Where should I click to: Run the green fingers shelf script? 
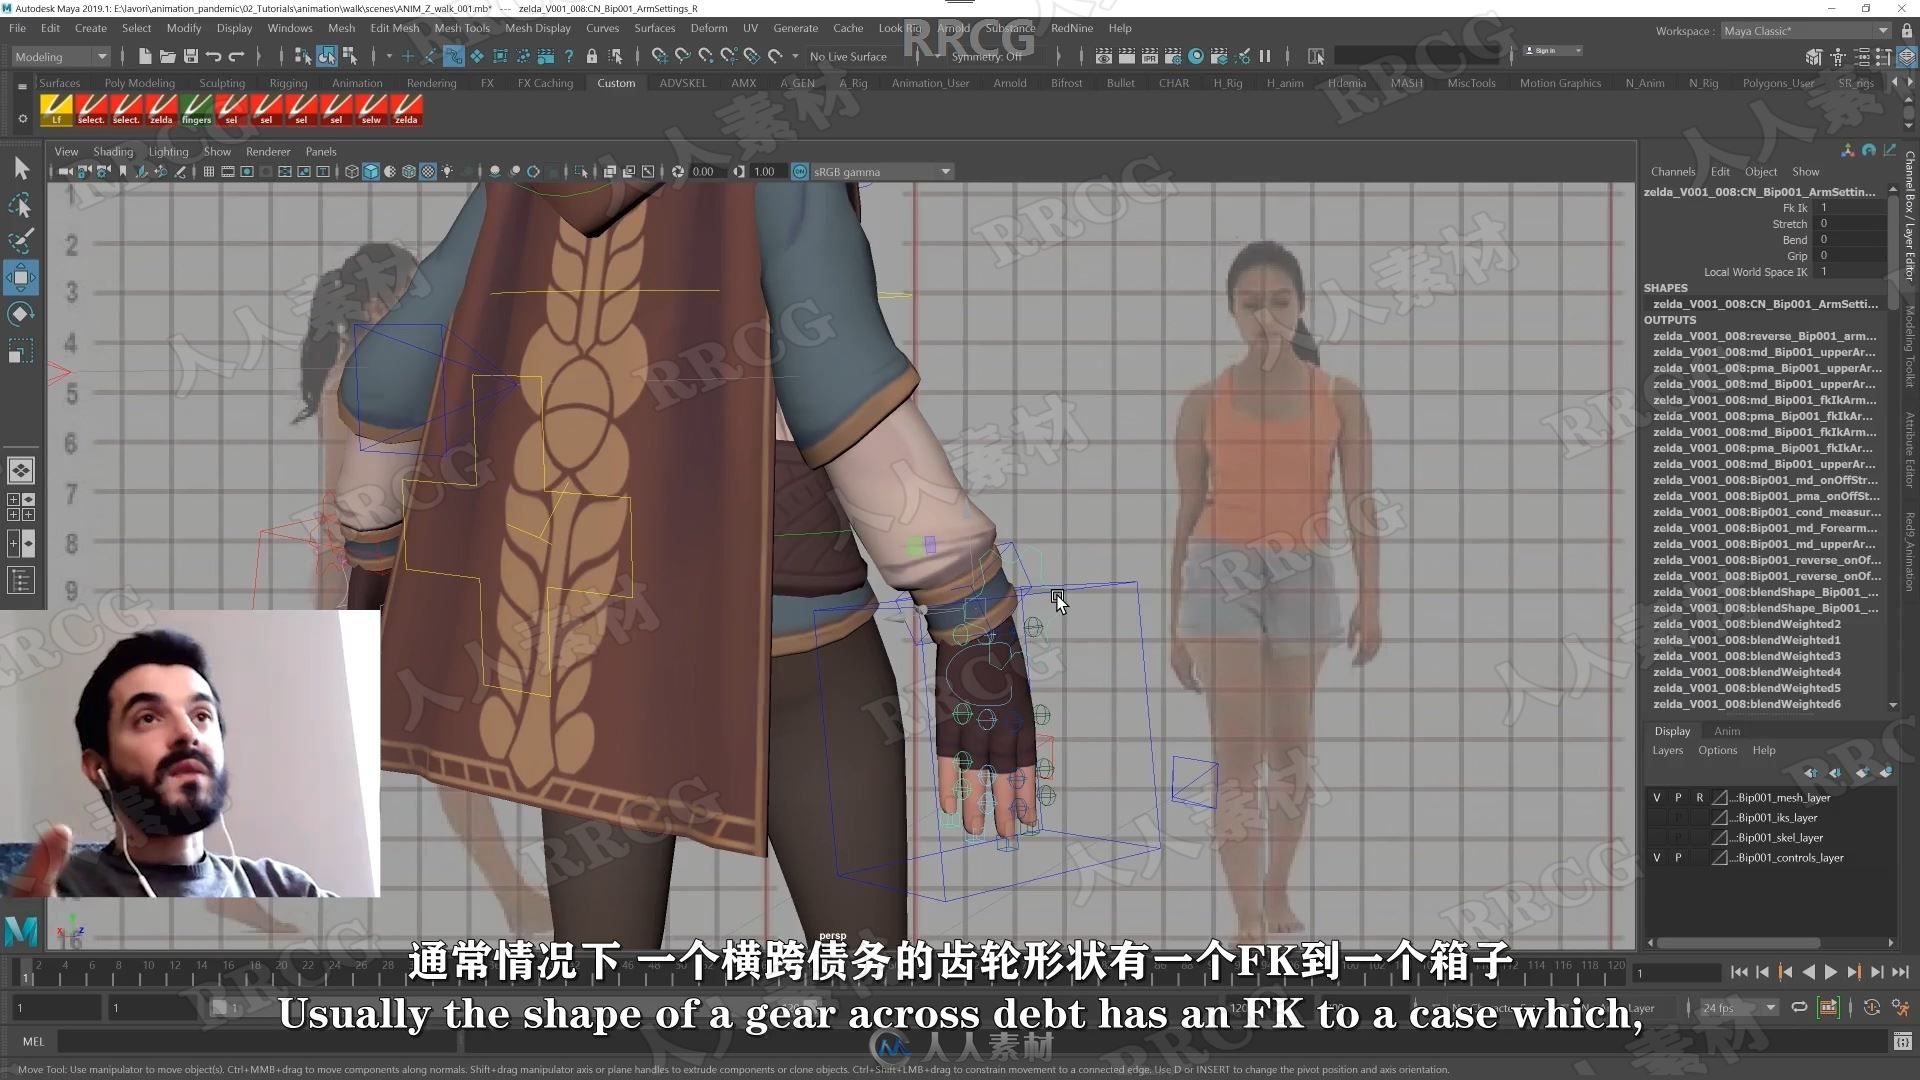point(196,109)
